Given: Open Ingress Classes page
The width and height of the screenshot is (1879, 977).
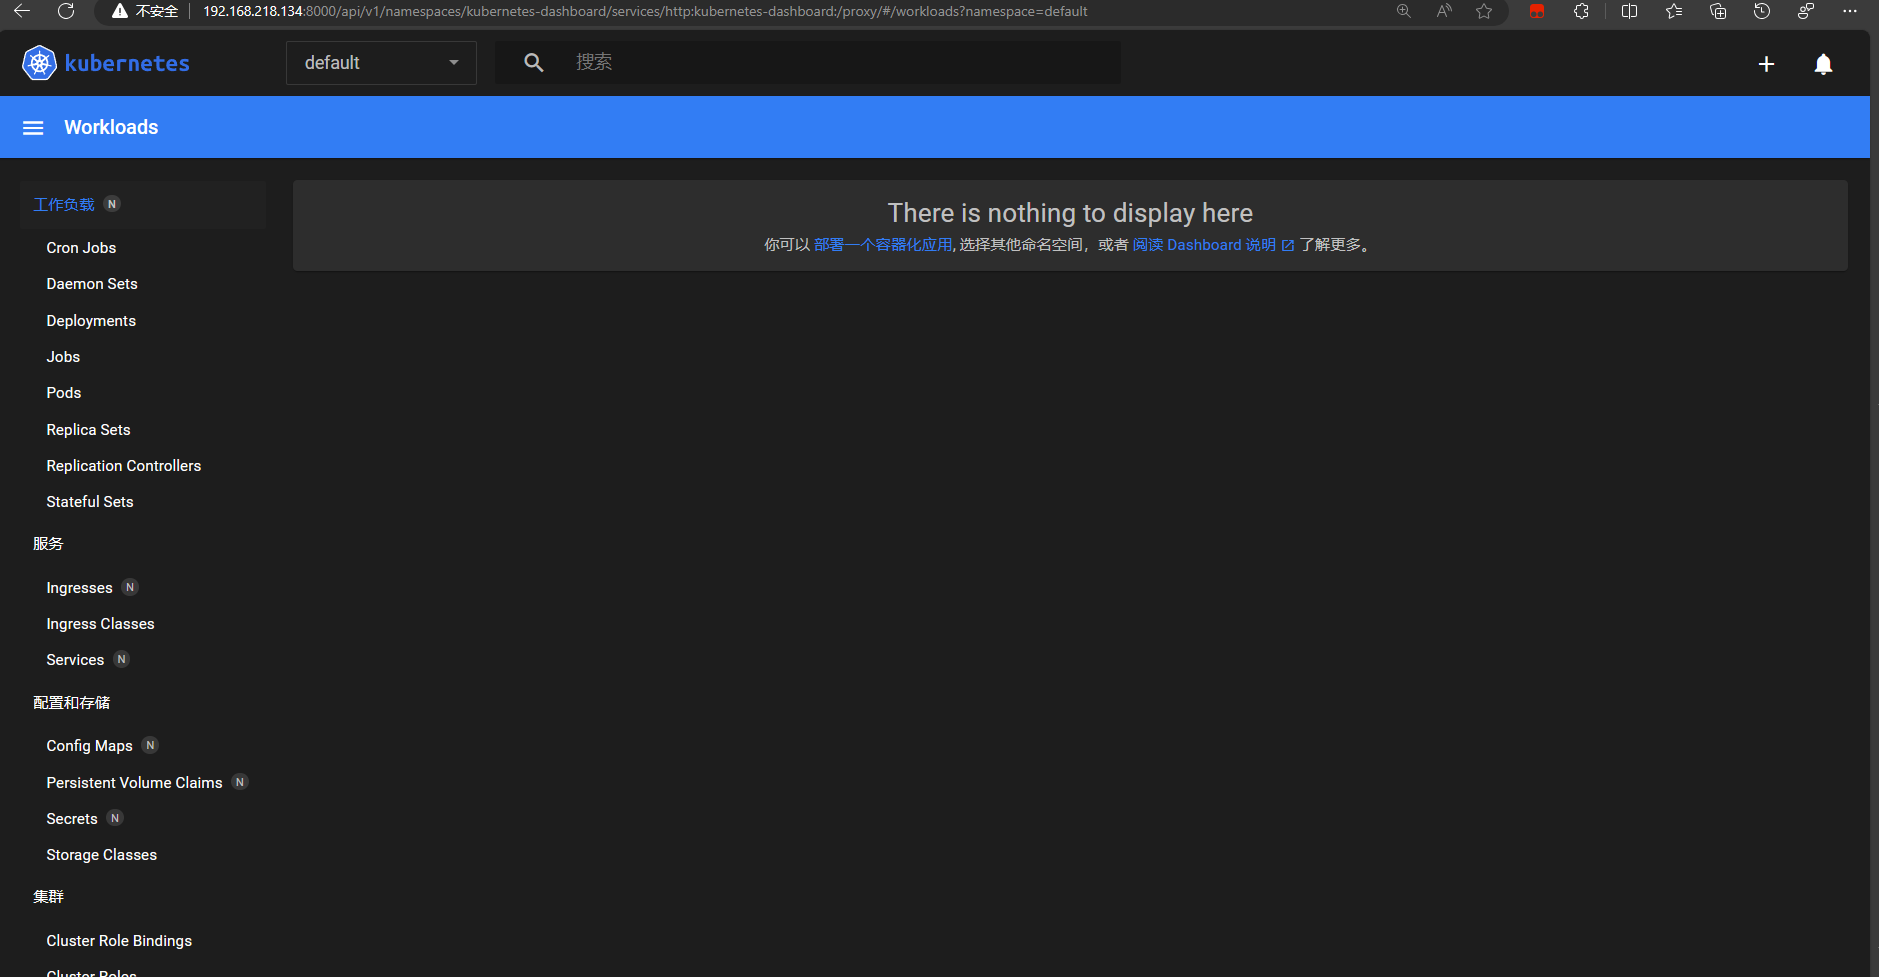Looking at the screenshot, I should (100, 624).
